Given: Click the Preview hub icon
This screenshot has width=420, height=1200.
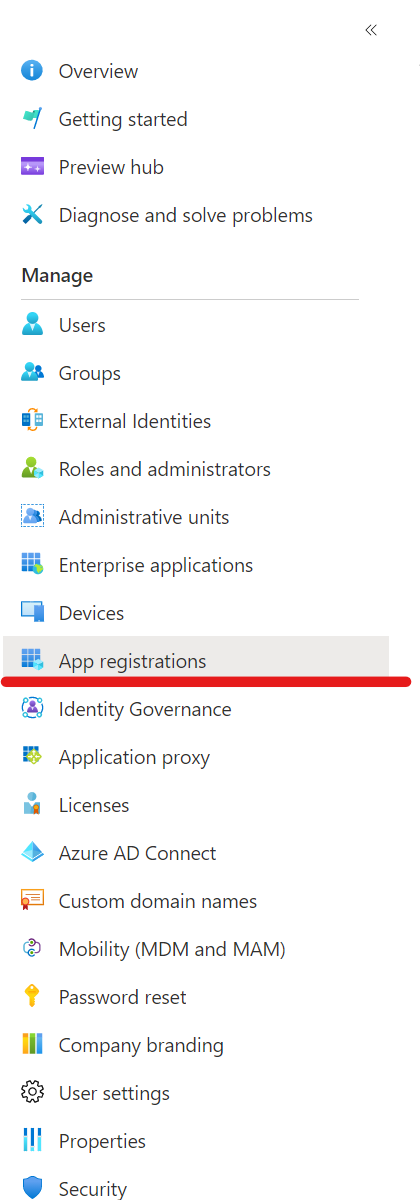Looking at the screenshot, I should [32, 167].
